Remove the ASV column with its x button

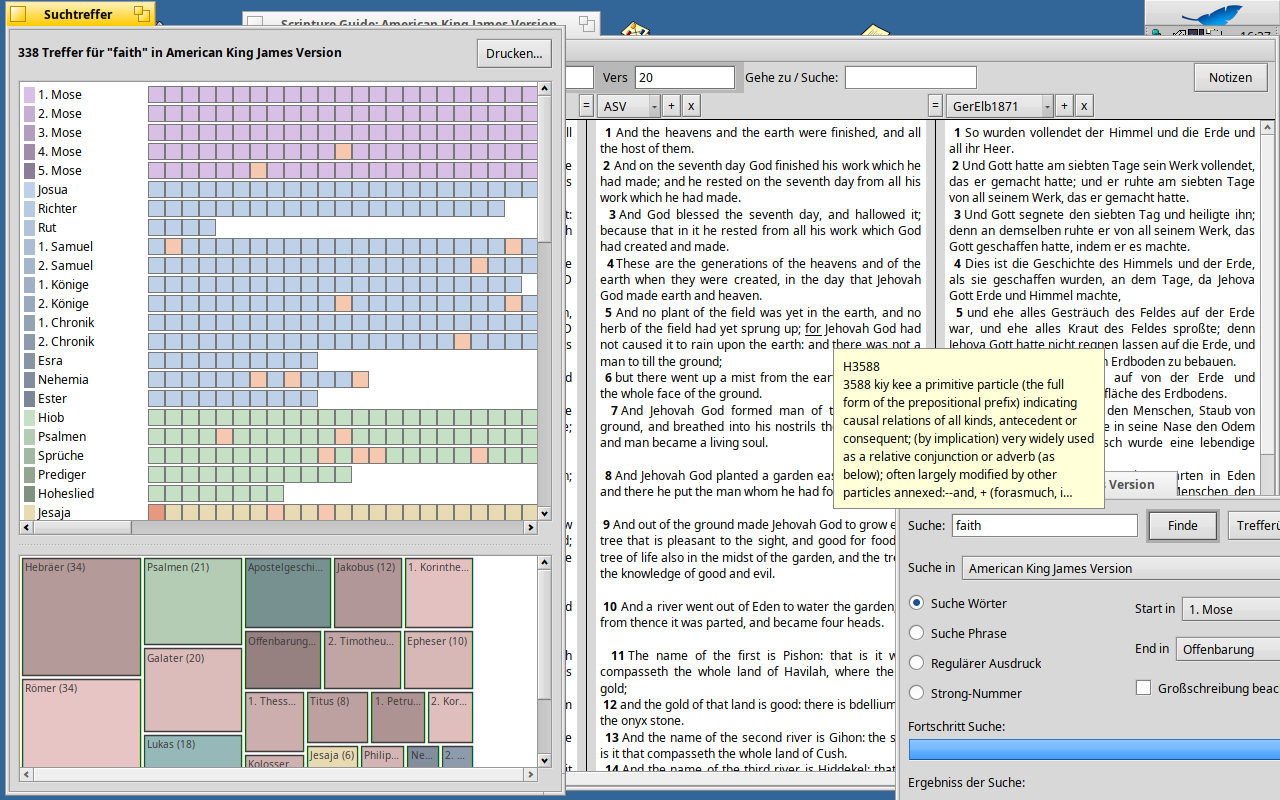(x=691, y=106)
